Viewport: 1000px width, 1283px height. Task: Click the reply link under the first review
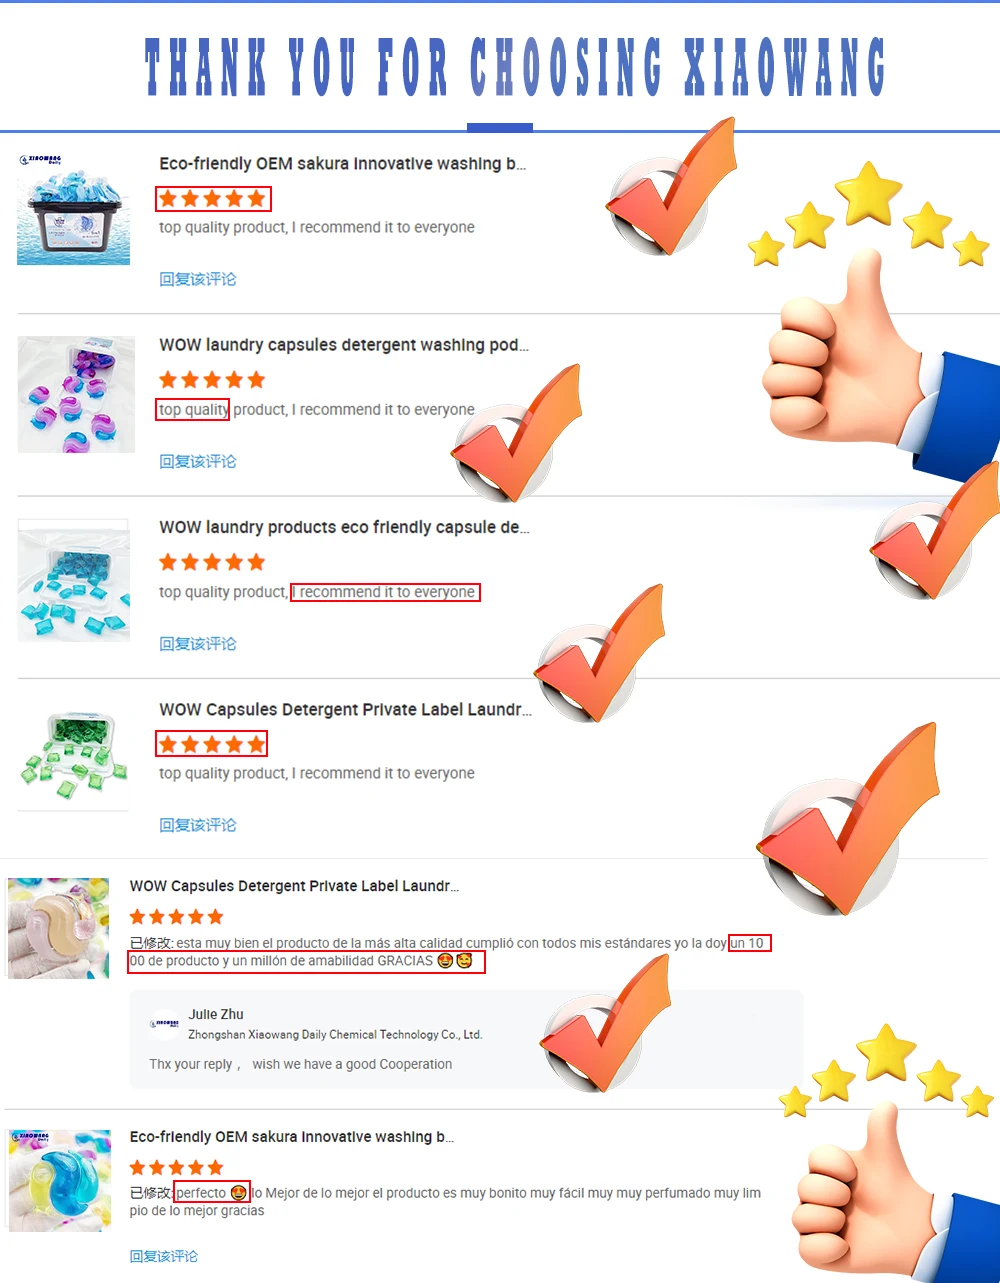198,279
